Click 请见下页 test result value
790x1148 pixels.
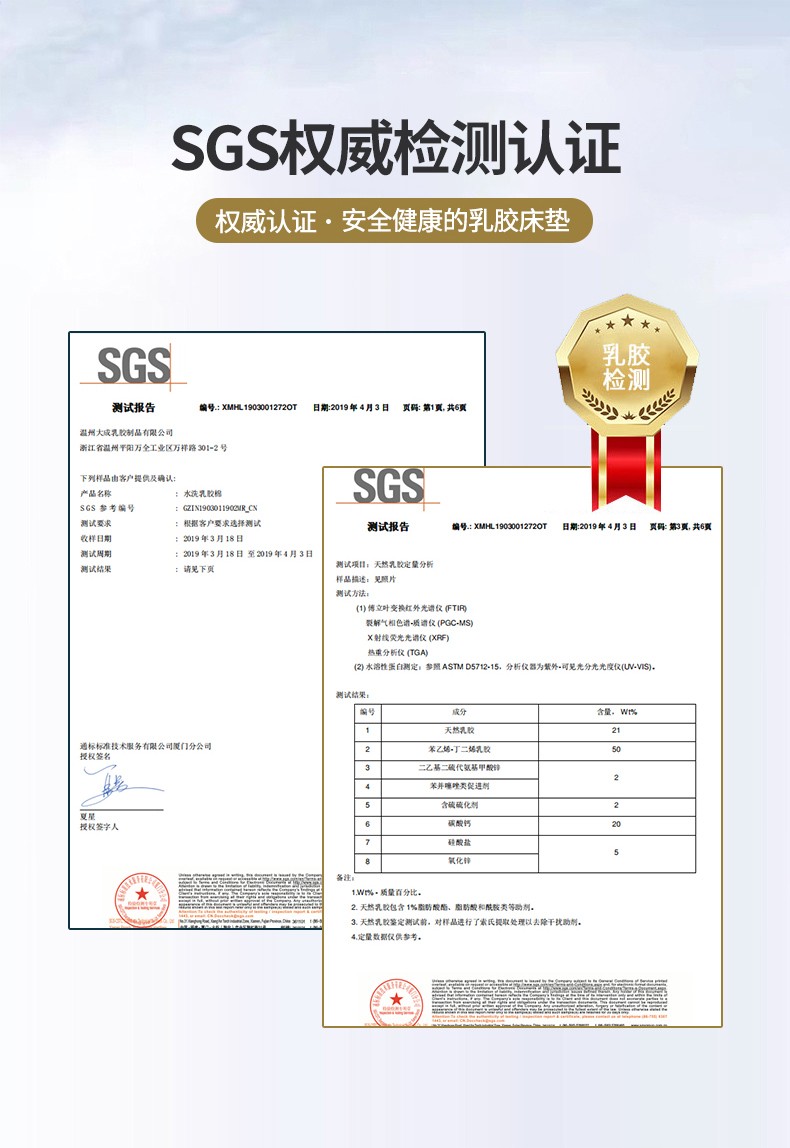199,569
